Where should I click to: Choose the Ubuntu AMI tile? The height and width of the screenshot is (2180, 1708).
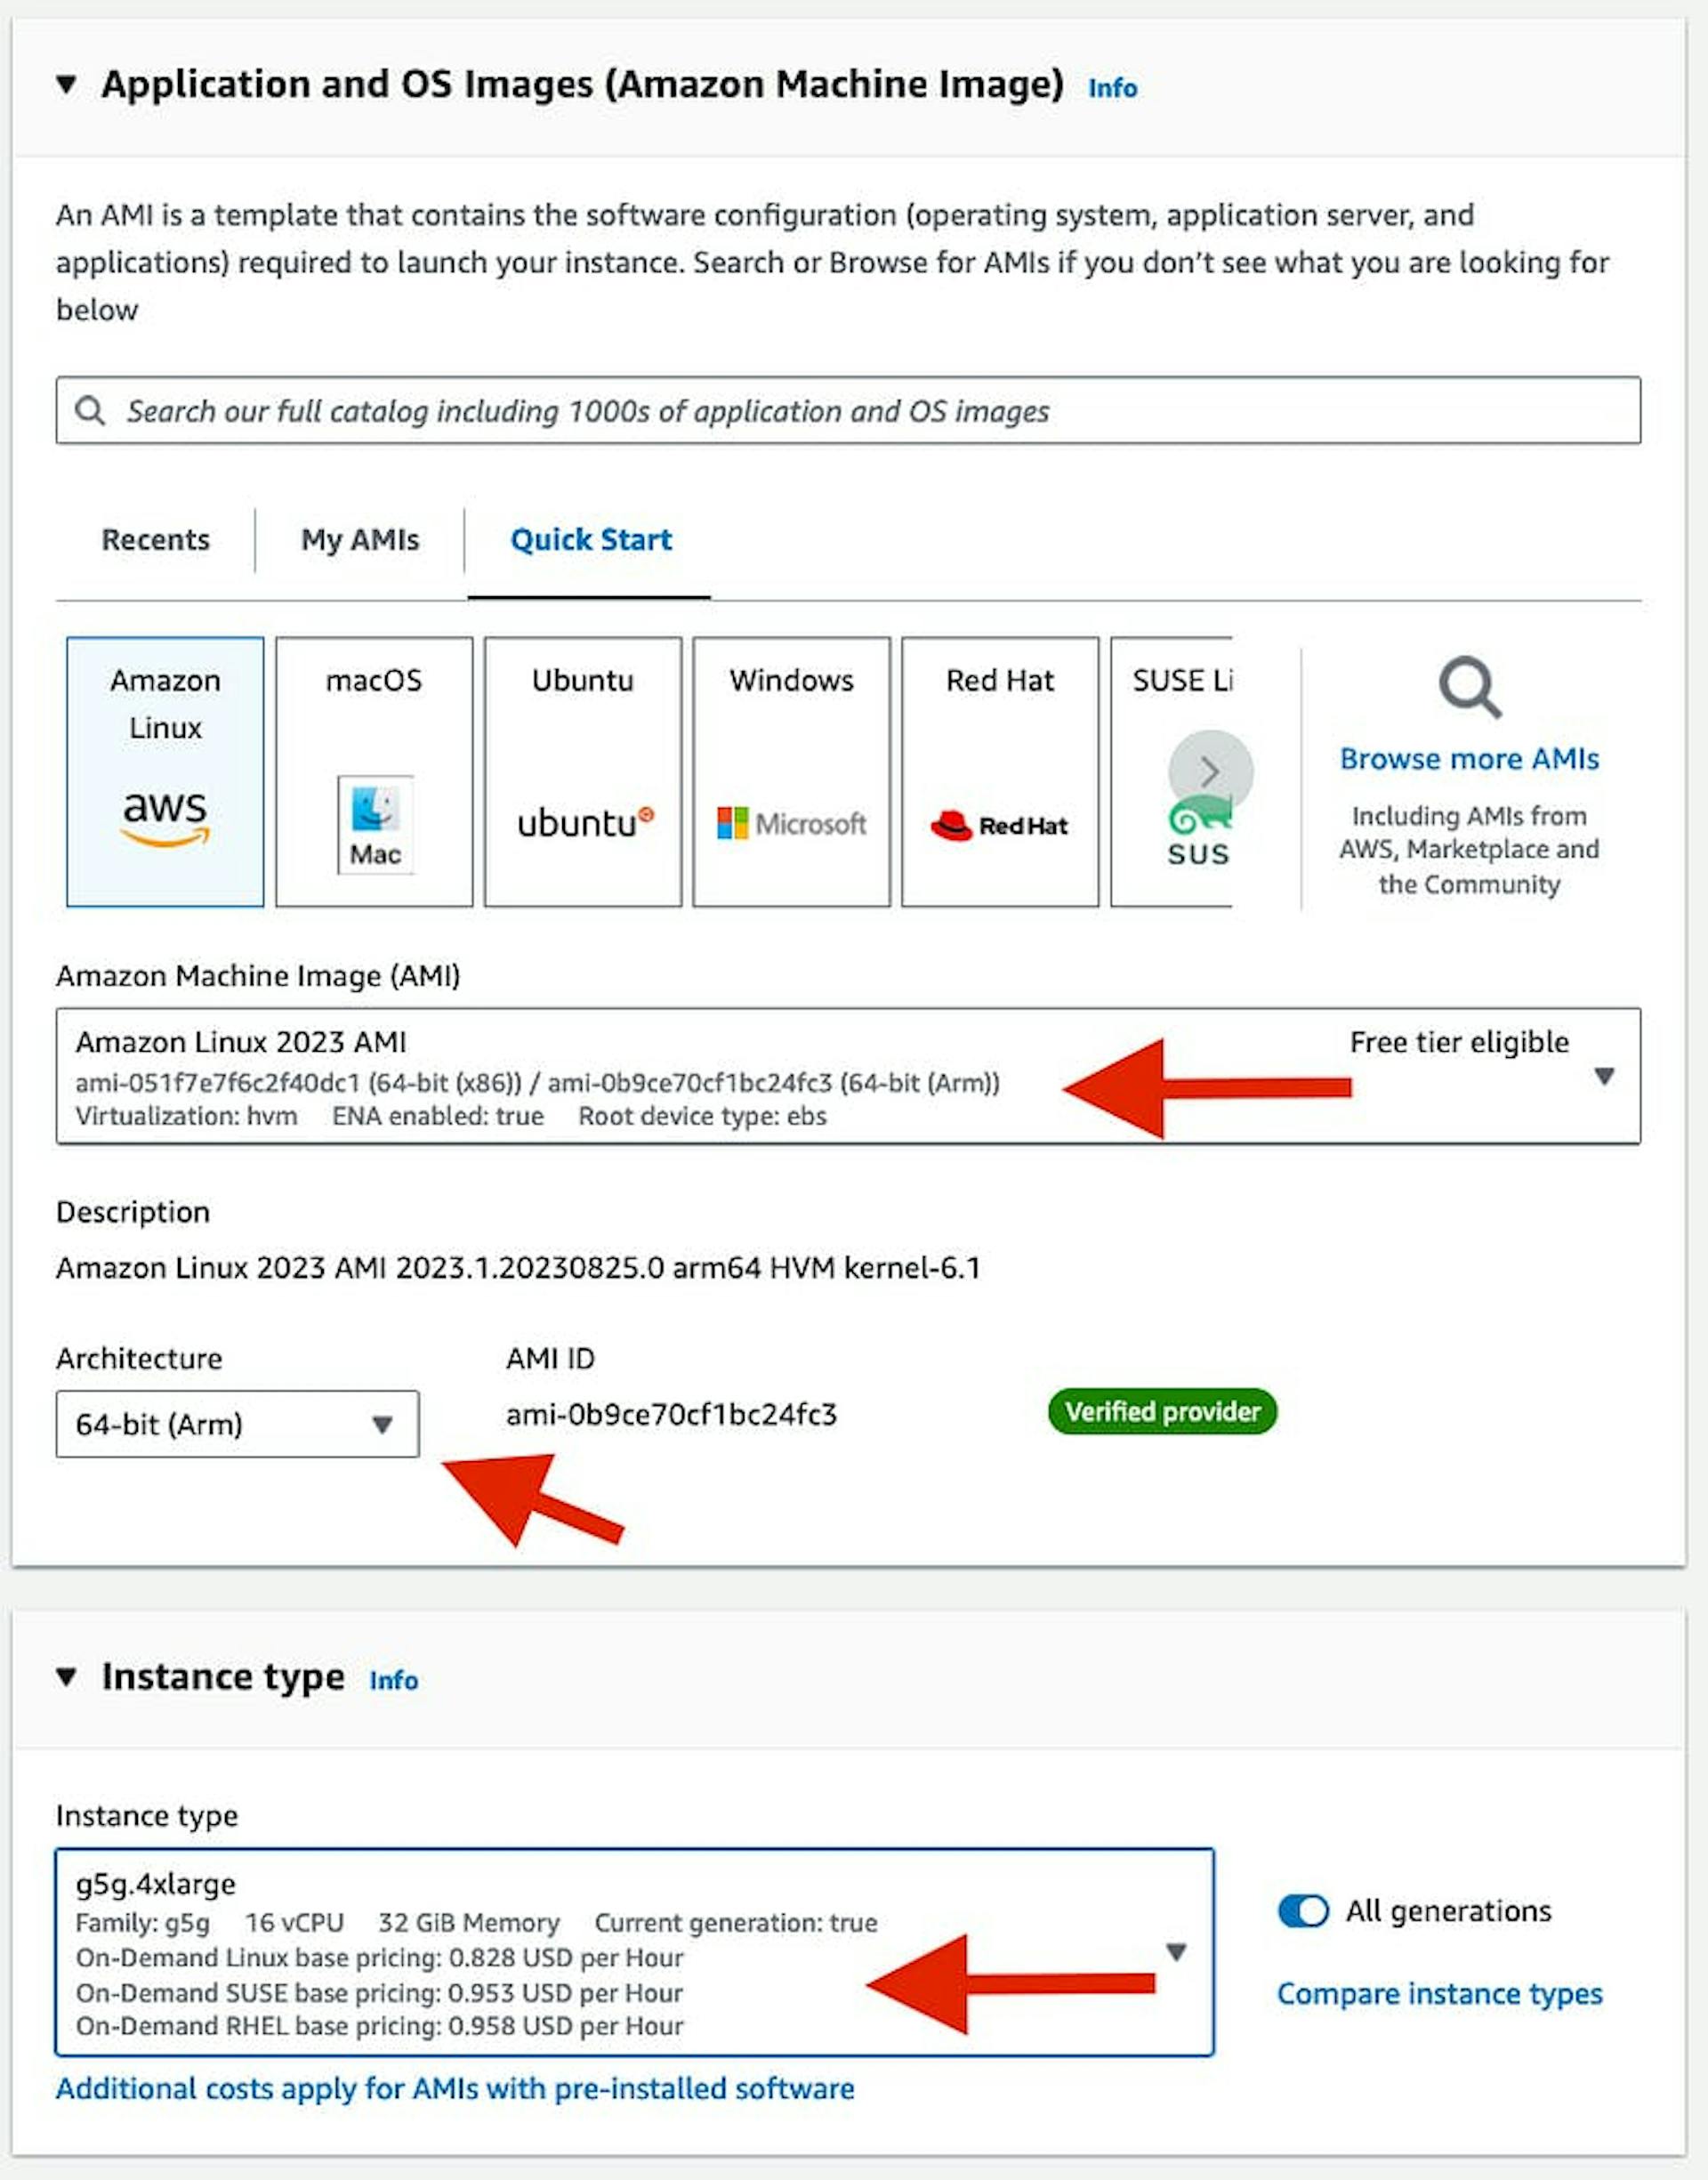tap(583, 772)
